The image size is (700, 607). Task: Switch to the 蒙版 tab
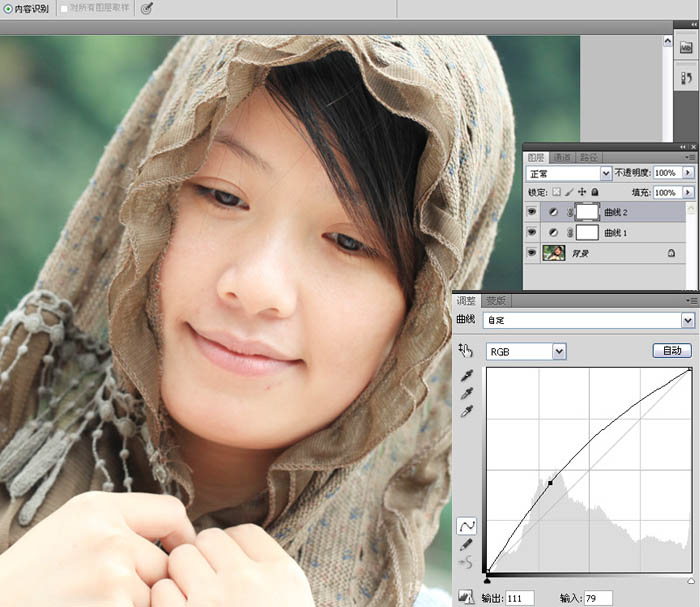[496, 301]
